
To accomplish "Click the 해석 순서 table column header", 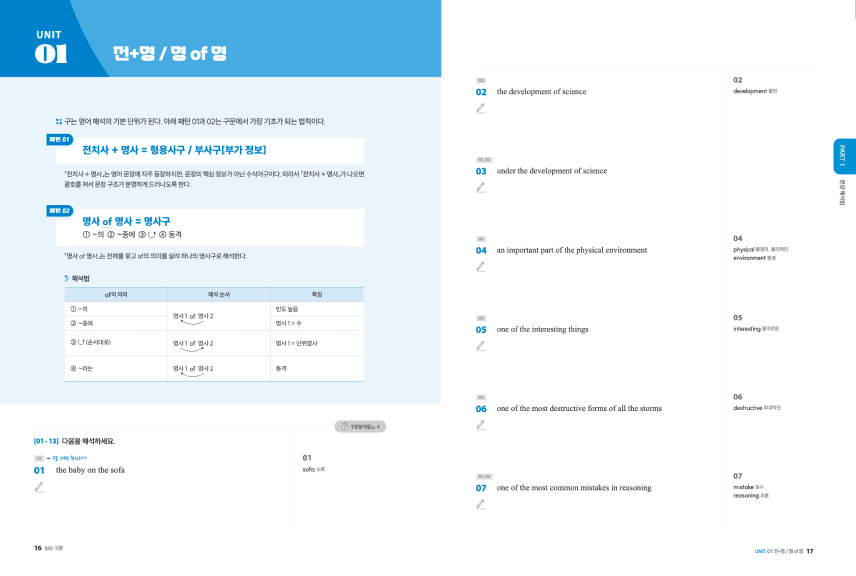I will [219, 295].
